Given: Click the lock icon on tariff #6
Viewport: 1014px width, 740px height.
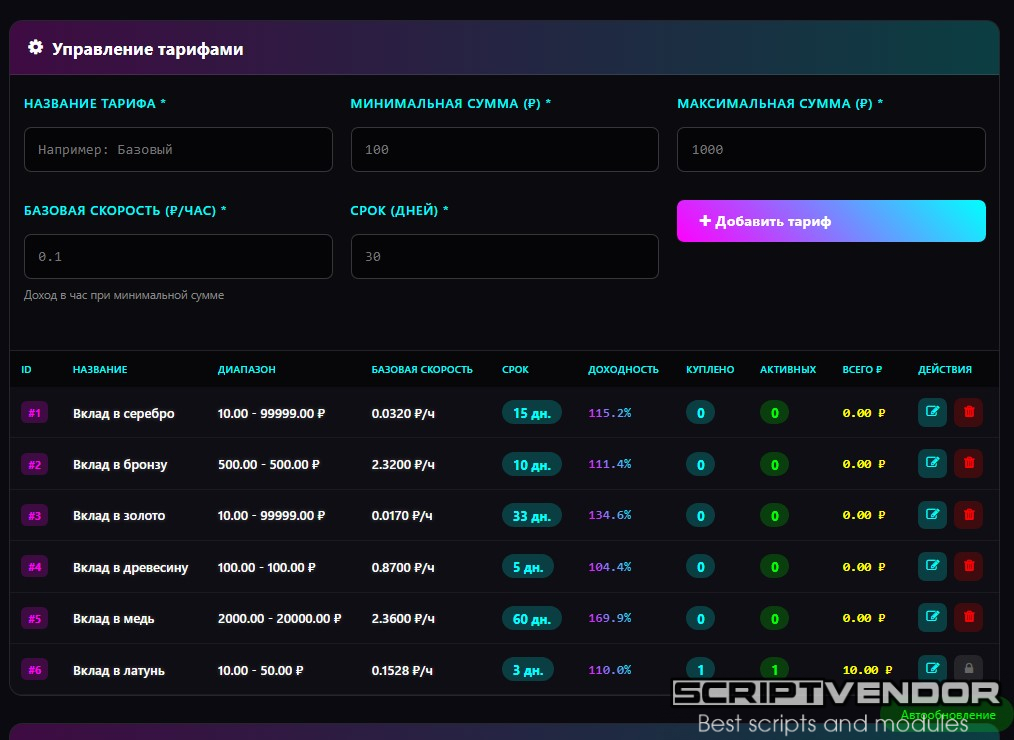Looking at the screenshot, I should tap(968, 668).
